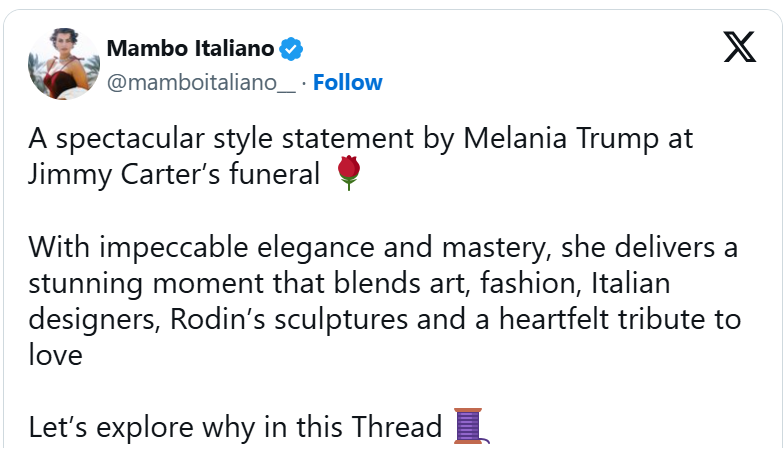
Task: Click the blue verified badge
Action: tap(291, 49)
